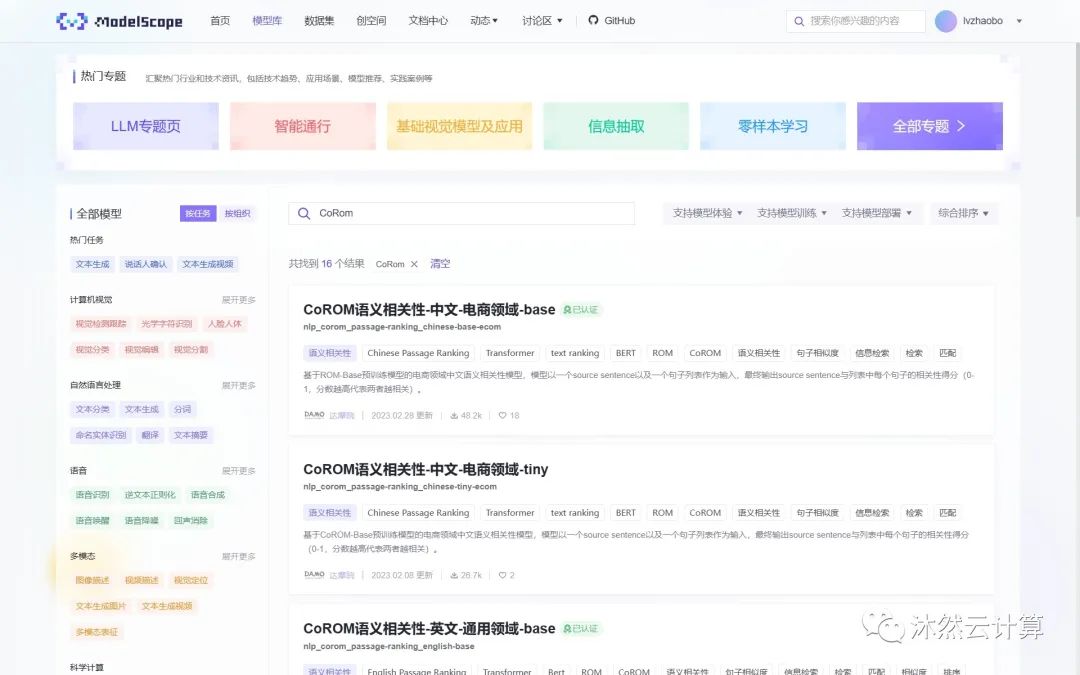Open the 基础视觉模型及应用 topic card

pyautogui.click(x=459, y=126)
